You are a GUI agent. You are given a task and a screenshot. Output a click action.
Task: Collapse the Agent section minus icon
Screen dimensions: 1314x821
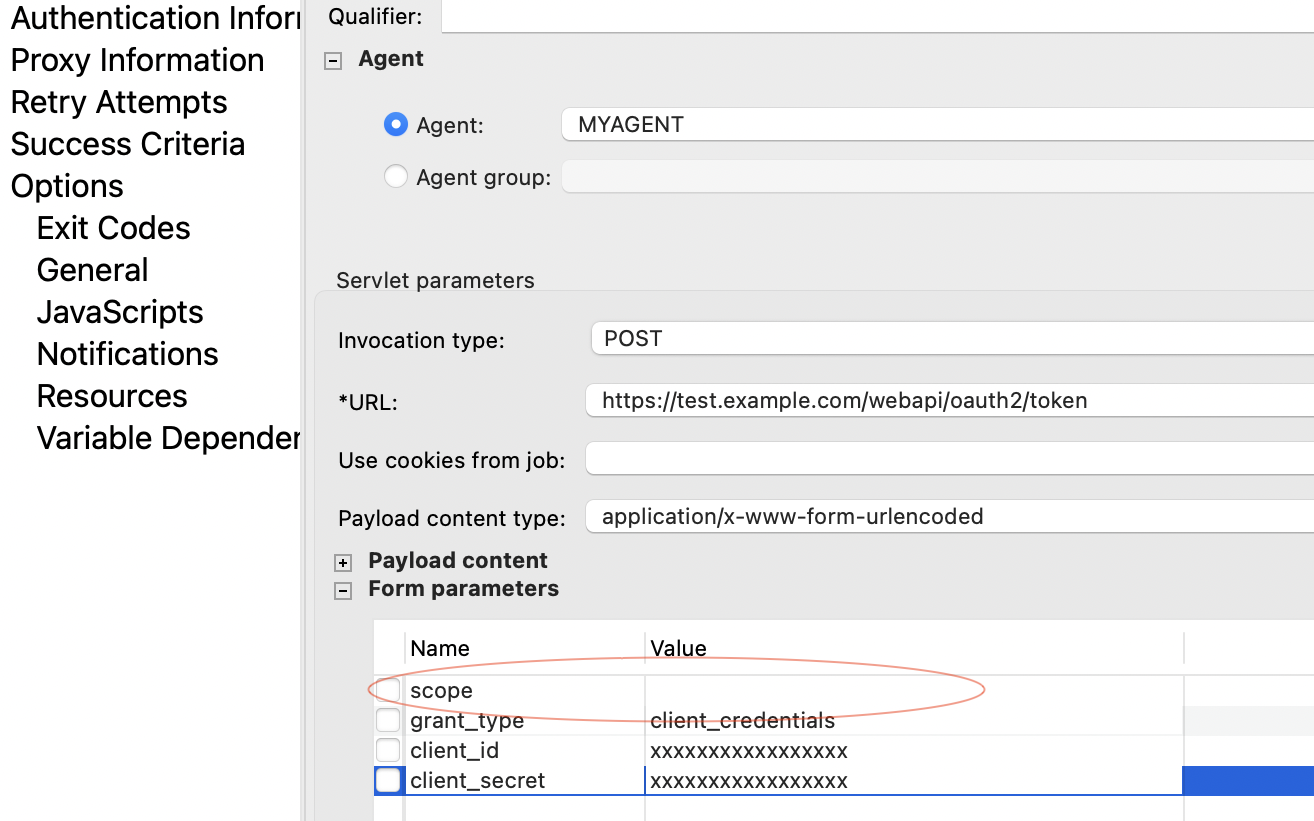click(x=332, y=61)
